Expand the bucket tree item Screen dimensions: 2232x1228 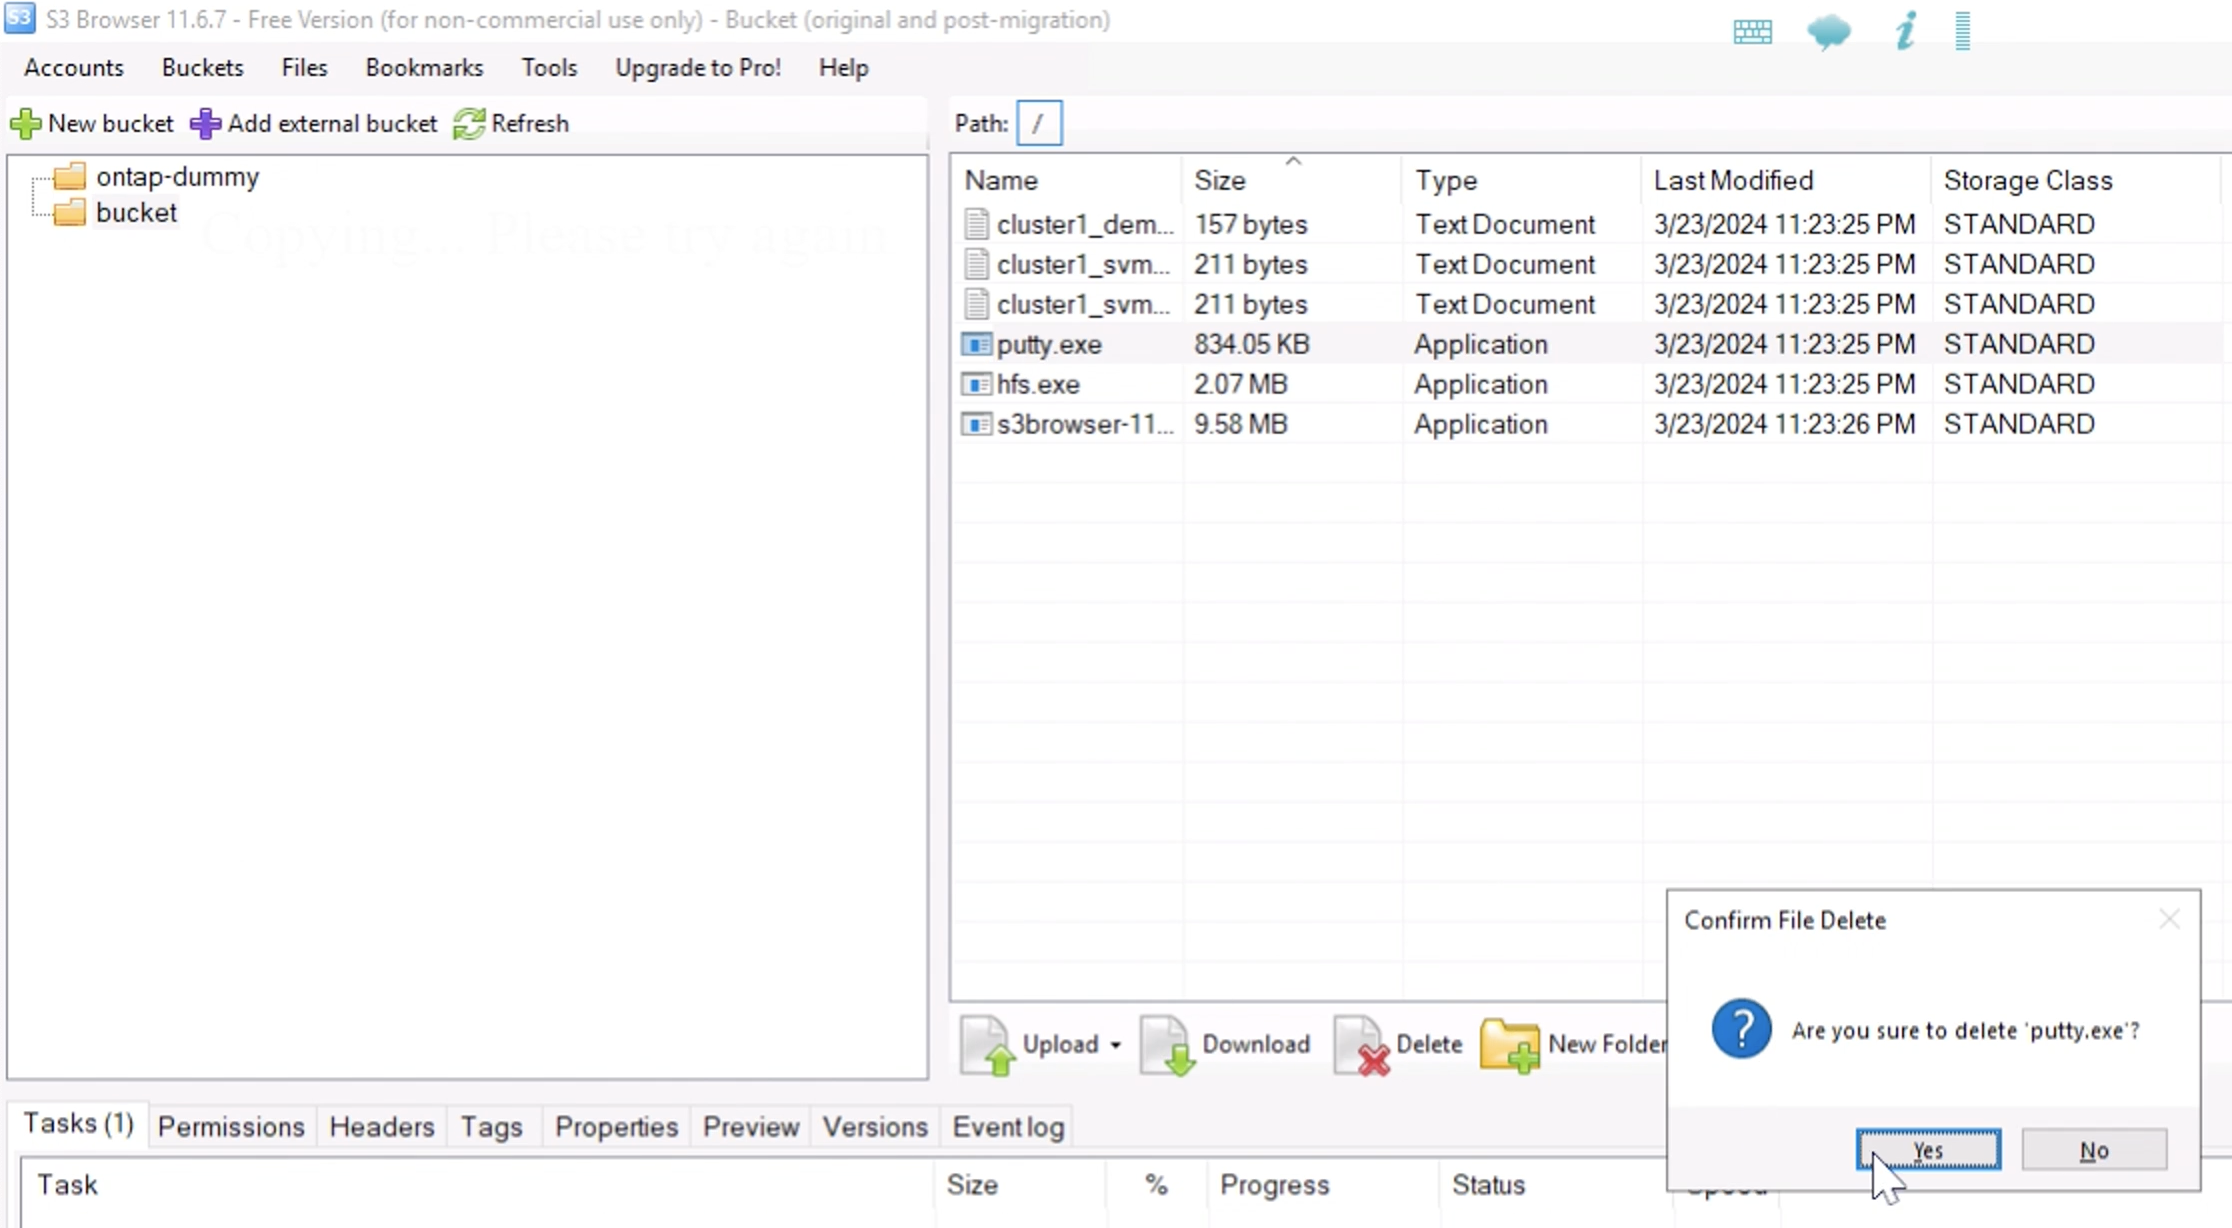[135, 212]
